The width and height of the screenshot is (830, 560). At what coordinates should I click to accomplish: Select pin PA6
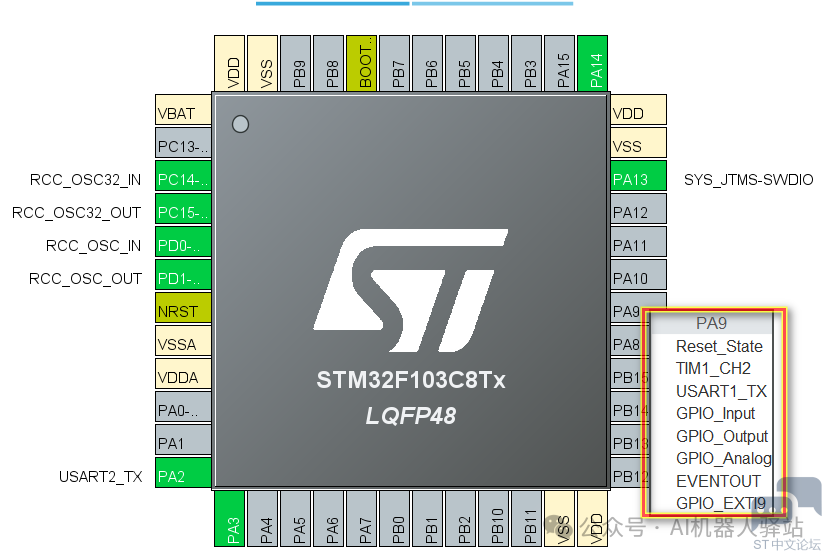[x=329, y=519]
